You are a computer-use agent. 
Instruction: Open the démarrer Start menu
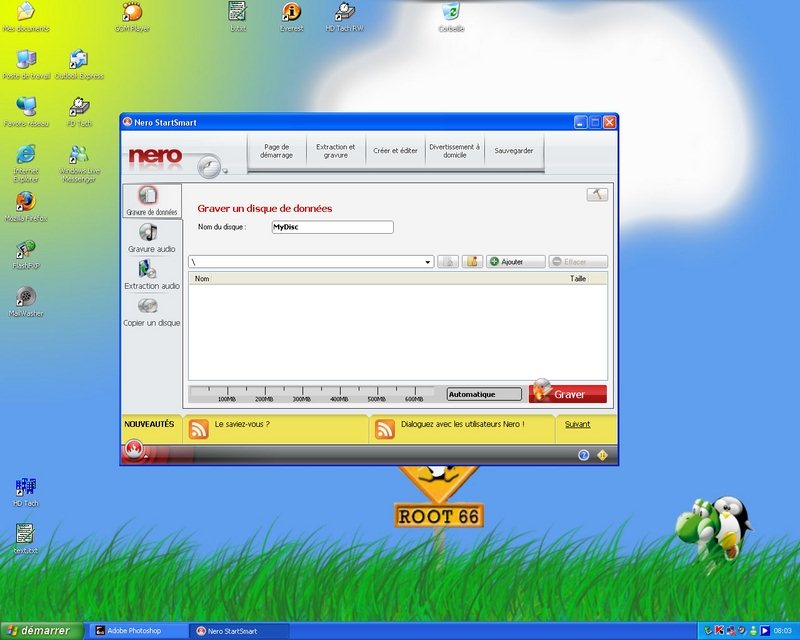click(41, 631)
